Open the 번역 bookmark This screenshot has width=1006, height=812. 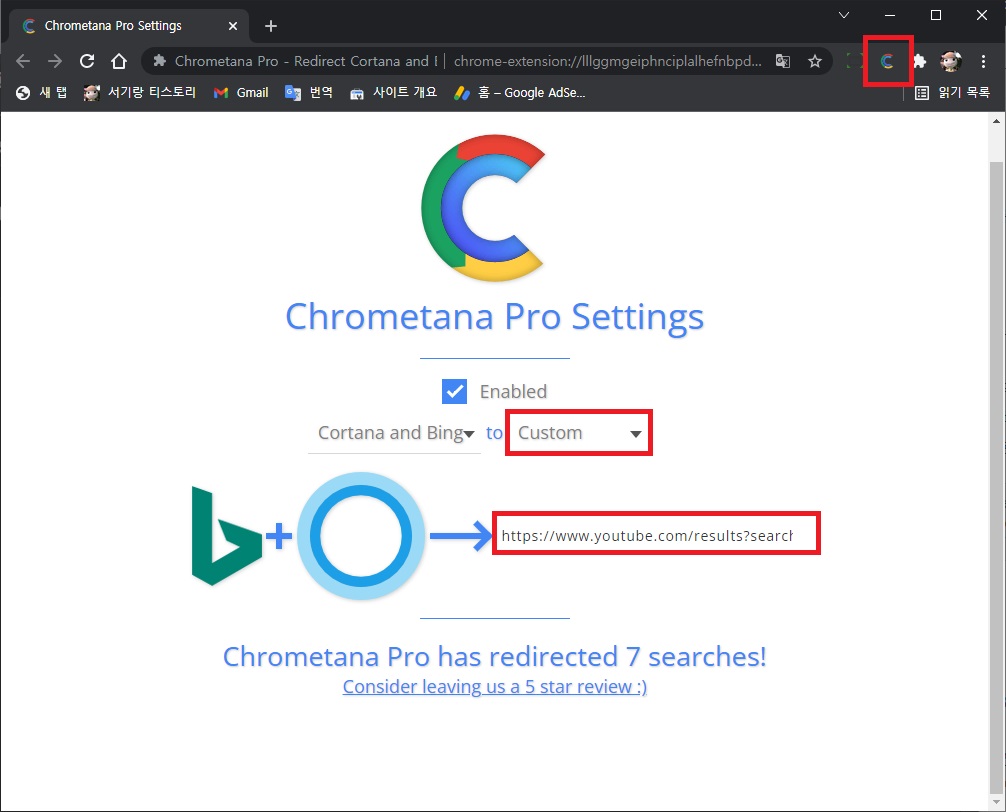(309, 92)
